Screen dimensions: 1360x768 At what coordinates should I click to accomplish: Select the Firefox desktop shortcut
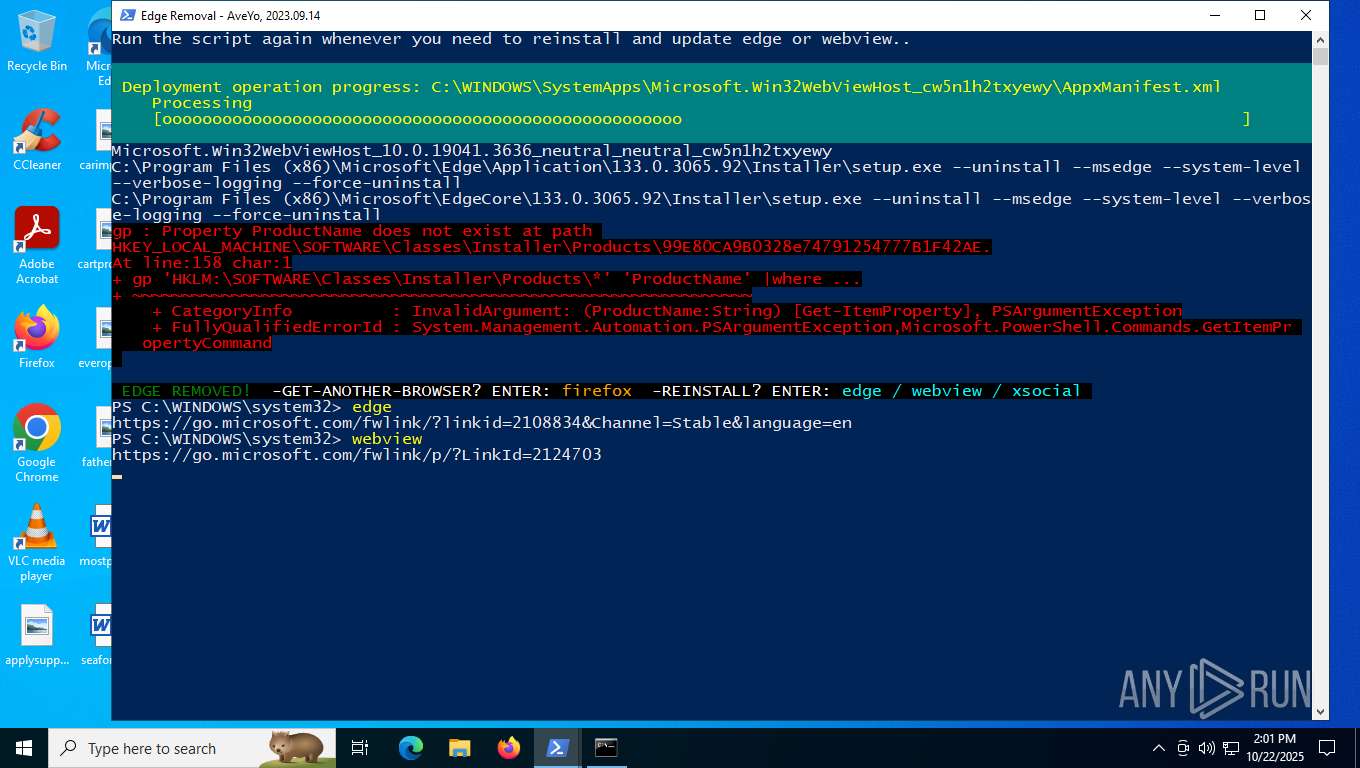pyautogui.click(x=37, y=337)
